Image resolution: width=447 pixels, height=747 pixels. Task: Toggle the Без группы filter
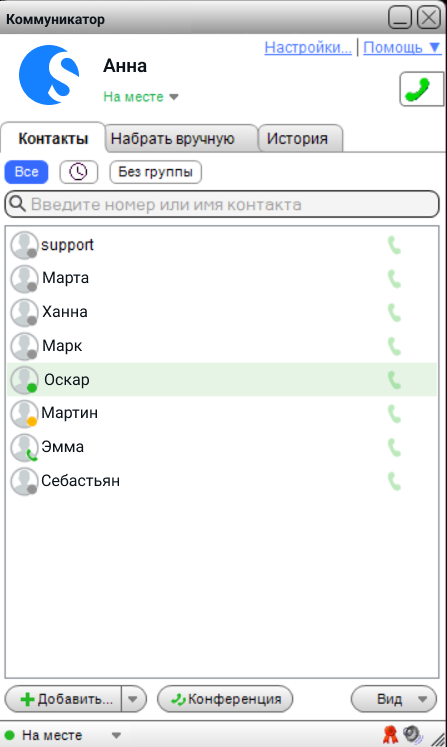coord(155,172)
